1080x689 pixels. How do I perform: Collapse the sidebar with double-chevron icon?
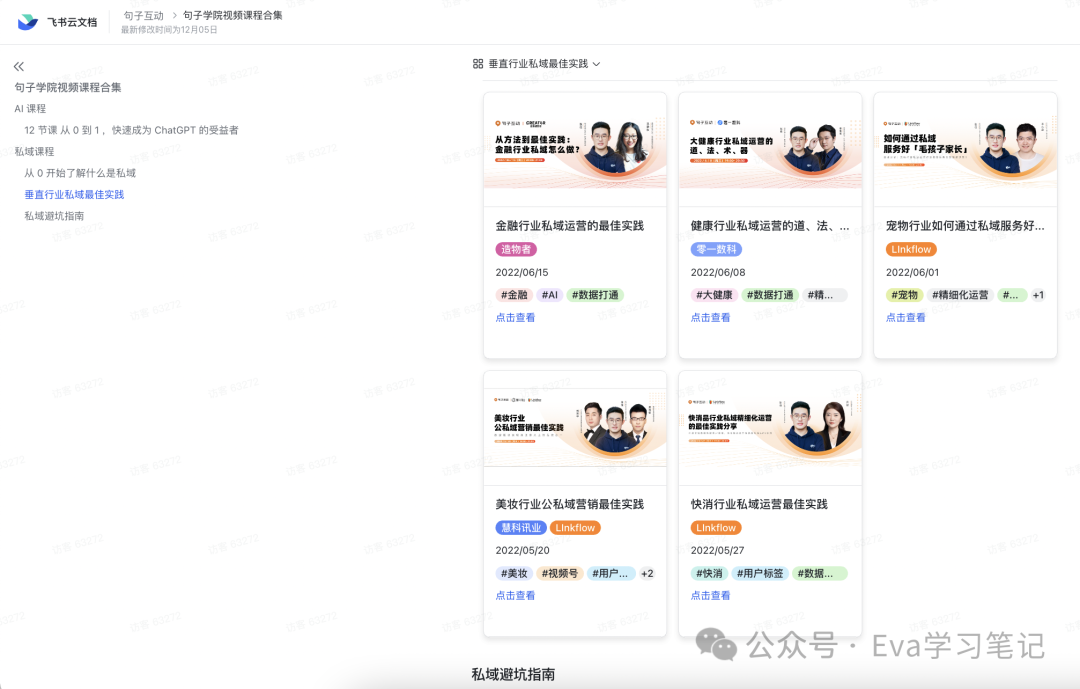(18, 66)
